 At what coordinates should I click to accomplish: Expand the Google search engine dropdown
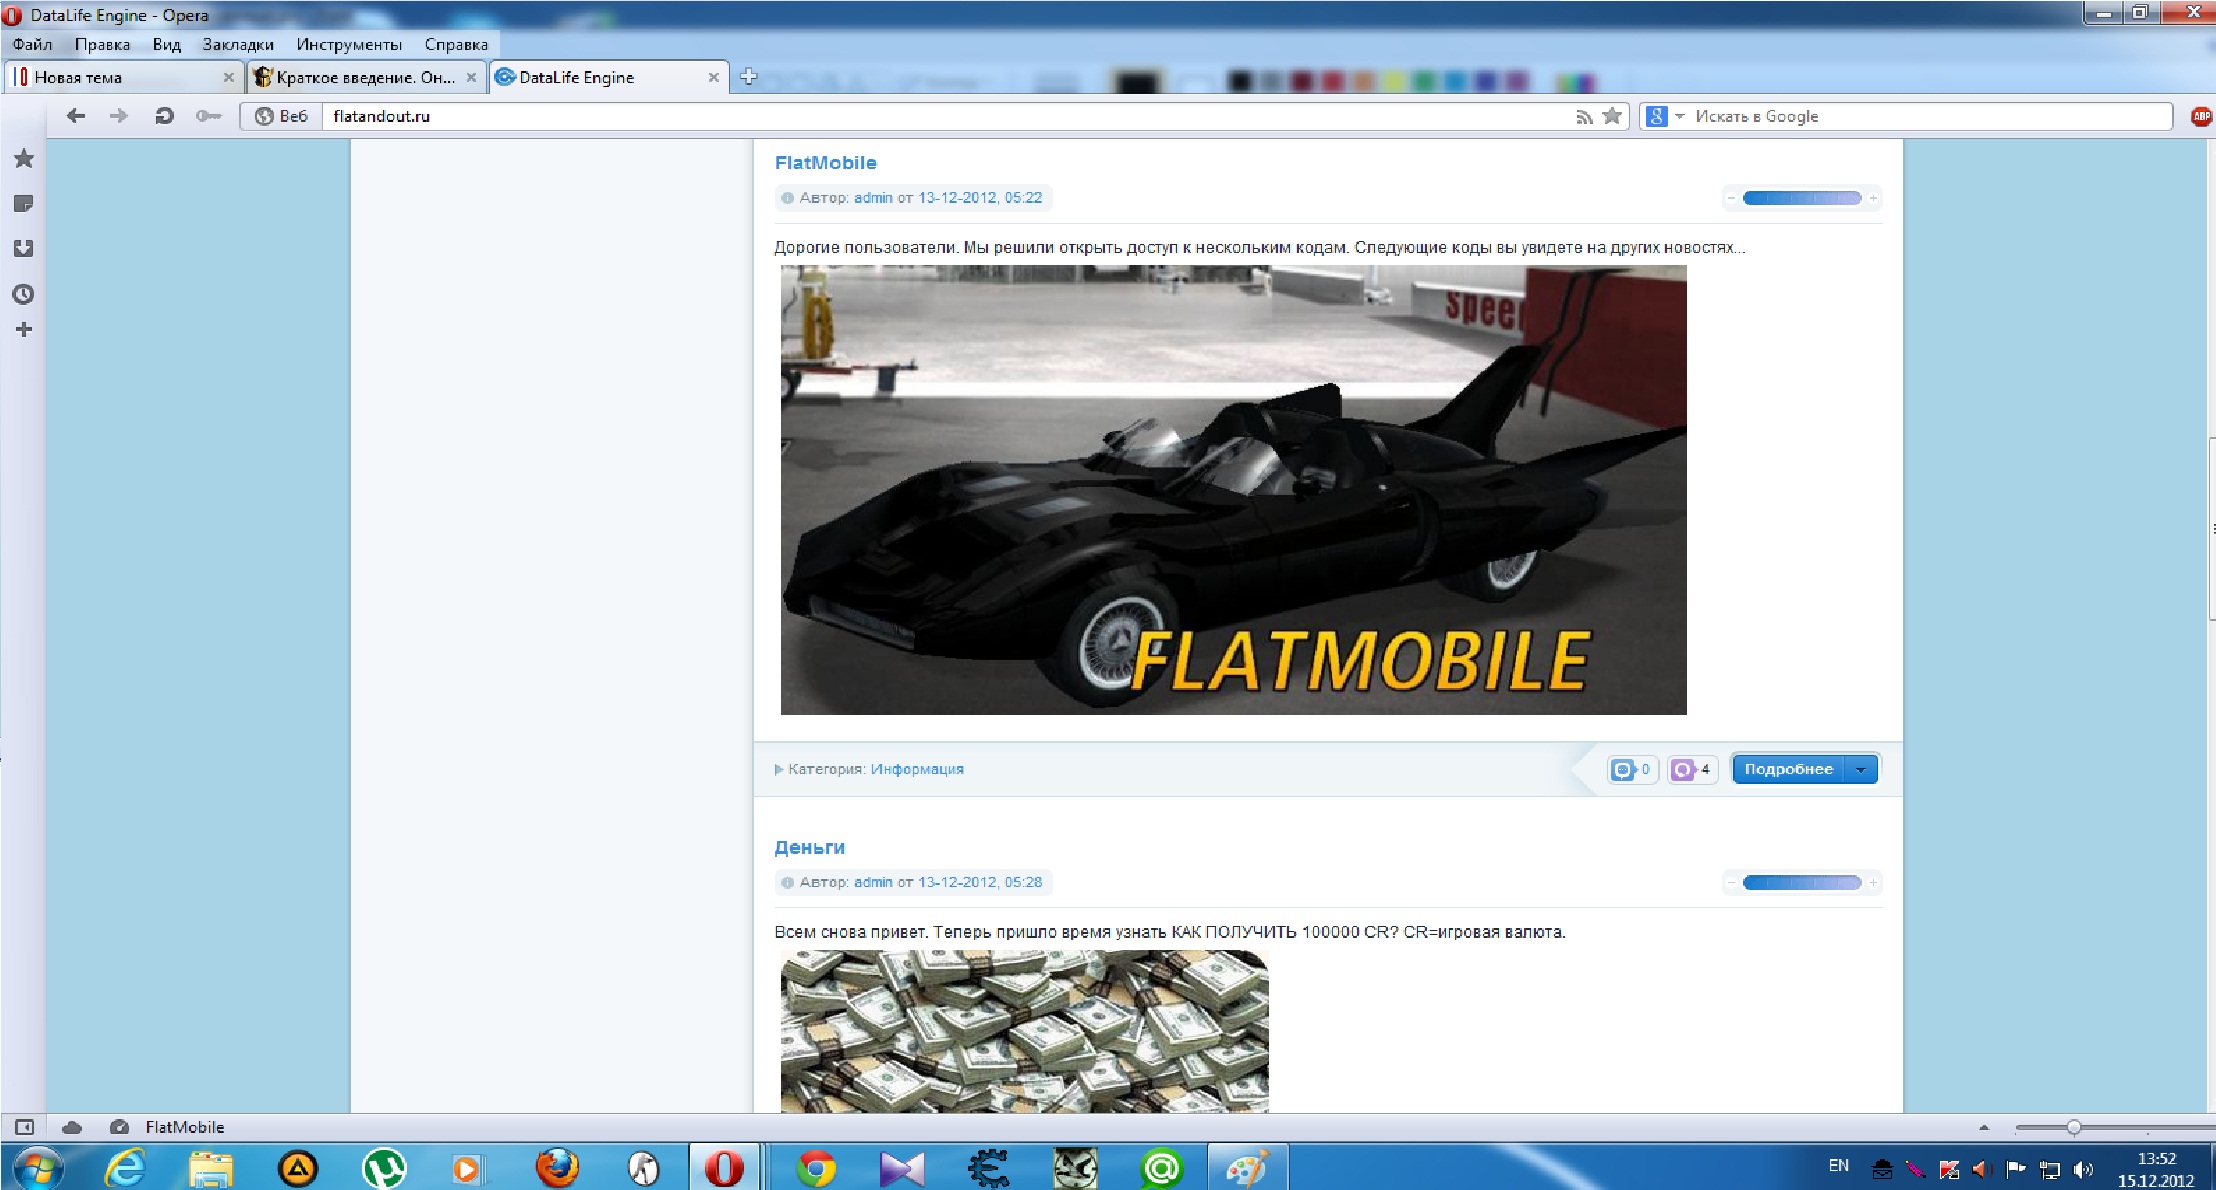click(1680, 116)
